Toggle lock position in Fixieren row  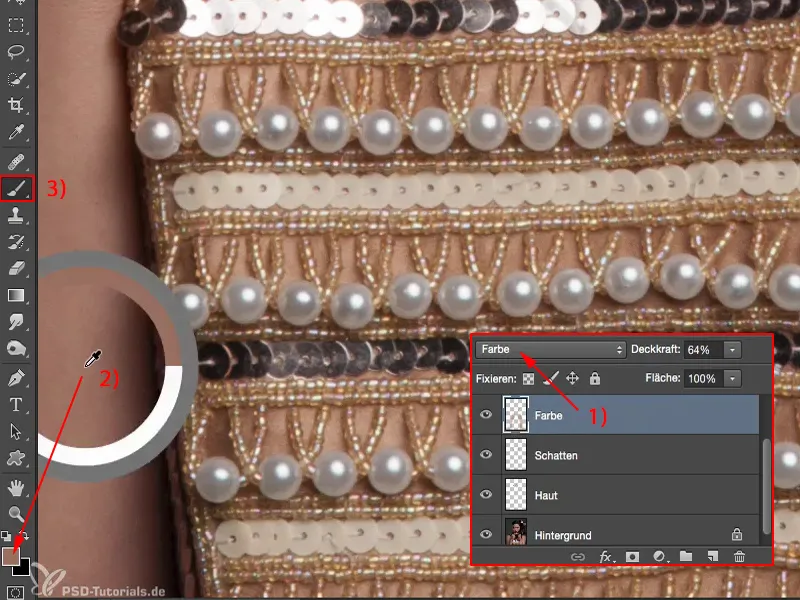tap(572, 378)
